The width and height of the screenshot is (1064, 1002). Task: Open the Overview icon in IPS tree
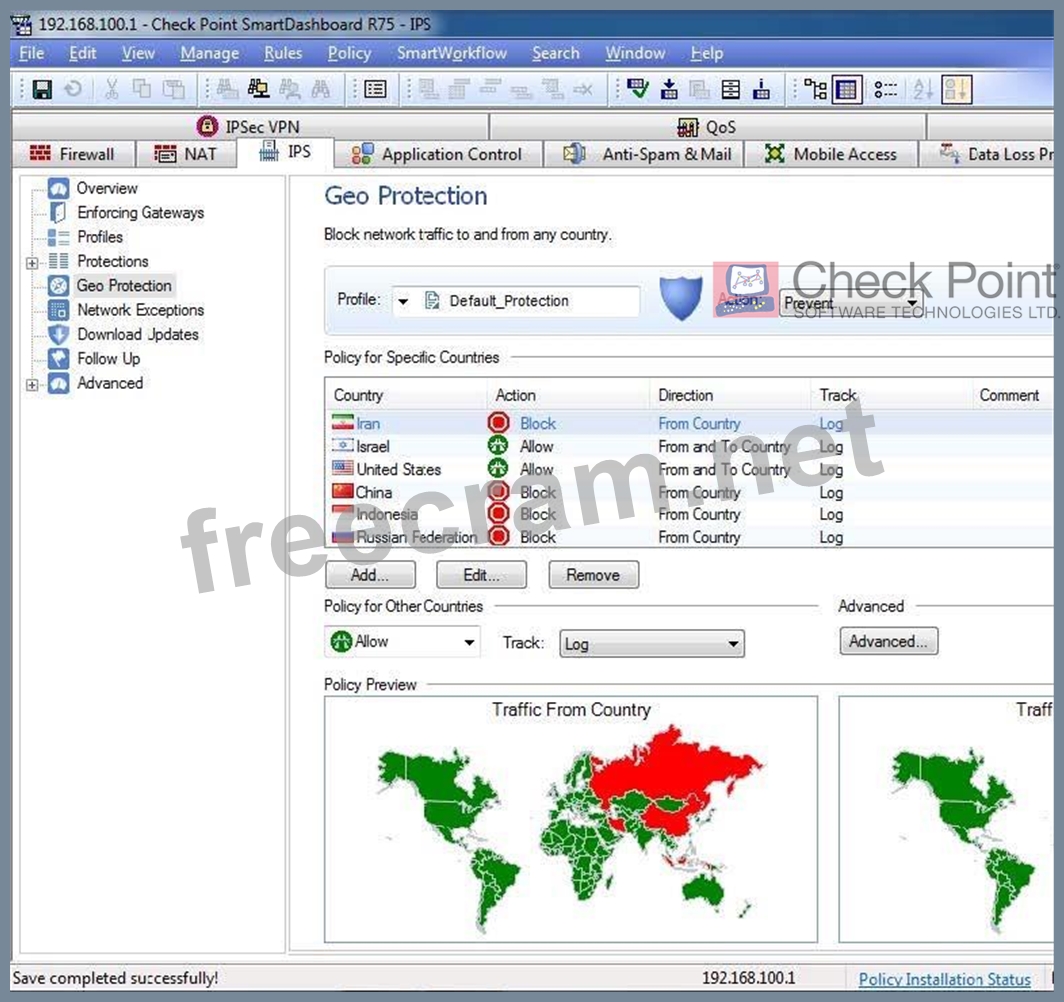pos(58,188)
